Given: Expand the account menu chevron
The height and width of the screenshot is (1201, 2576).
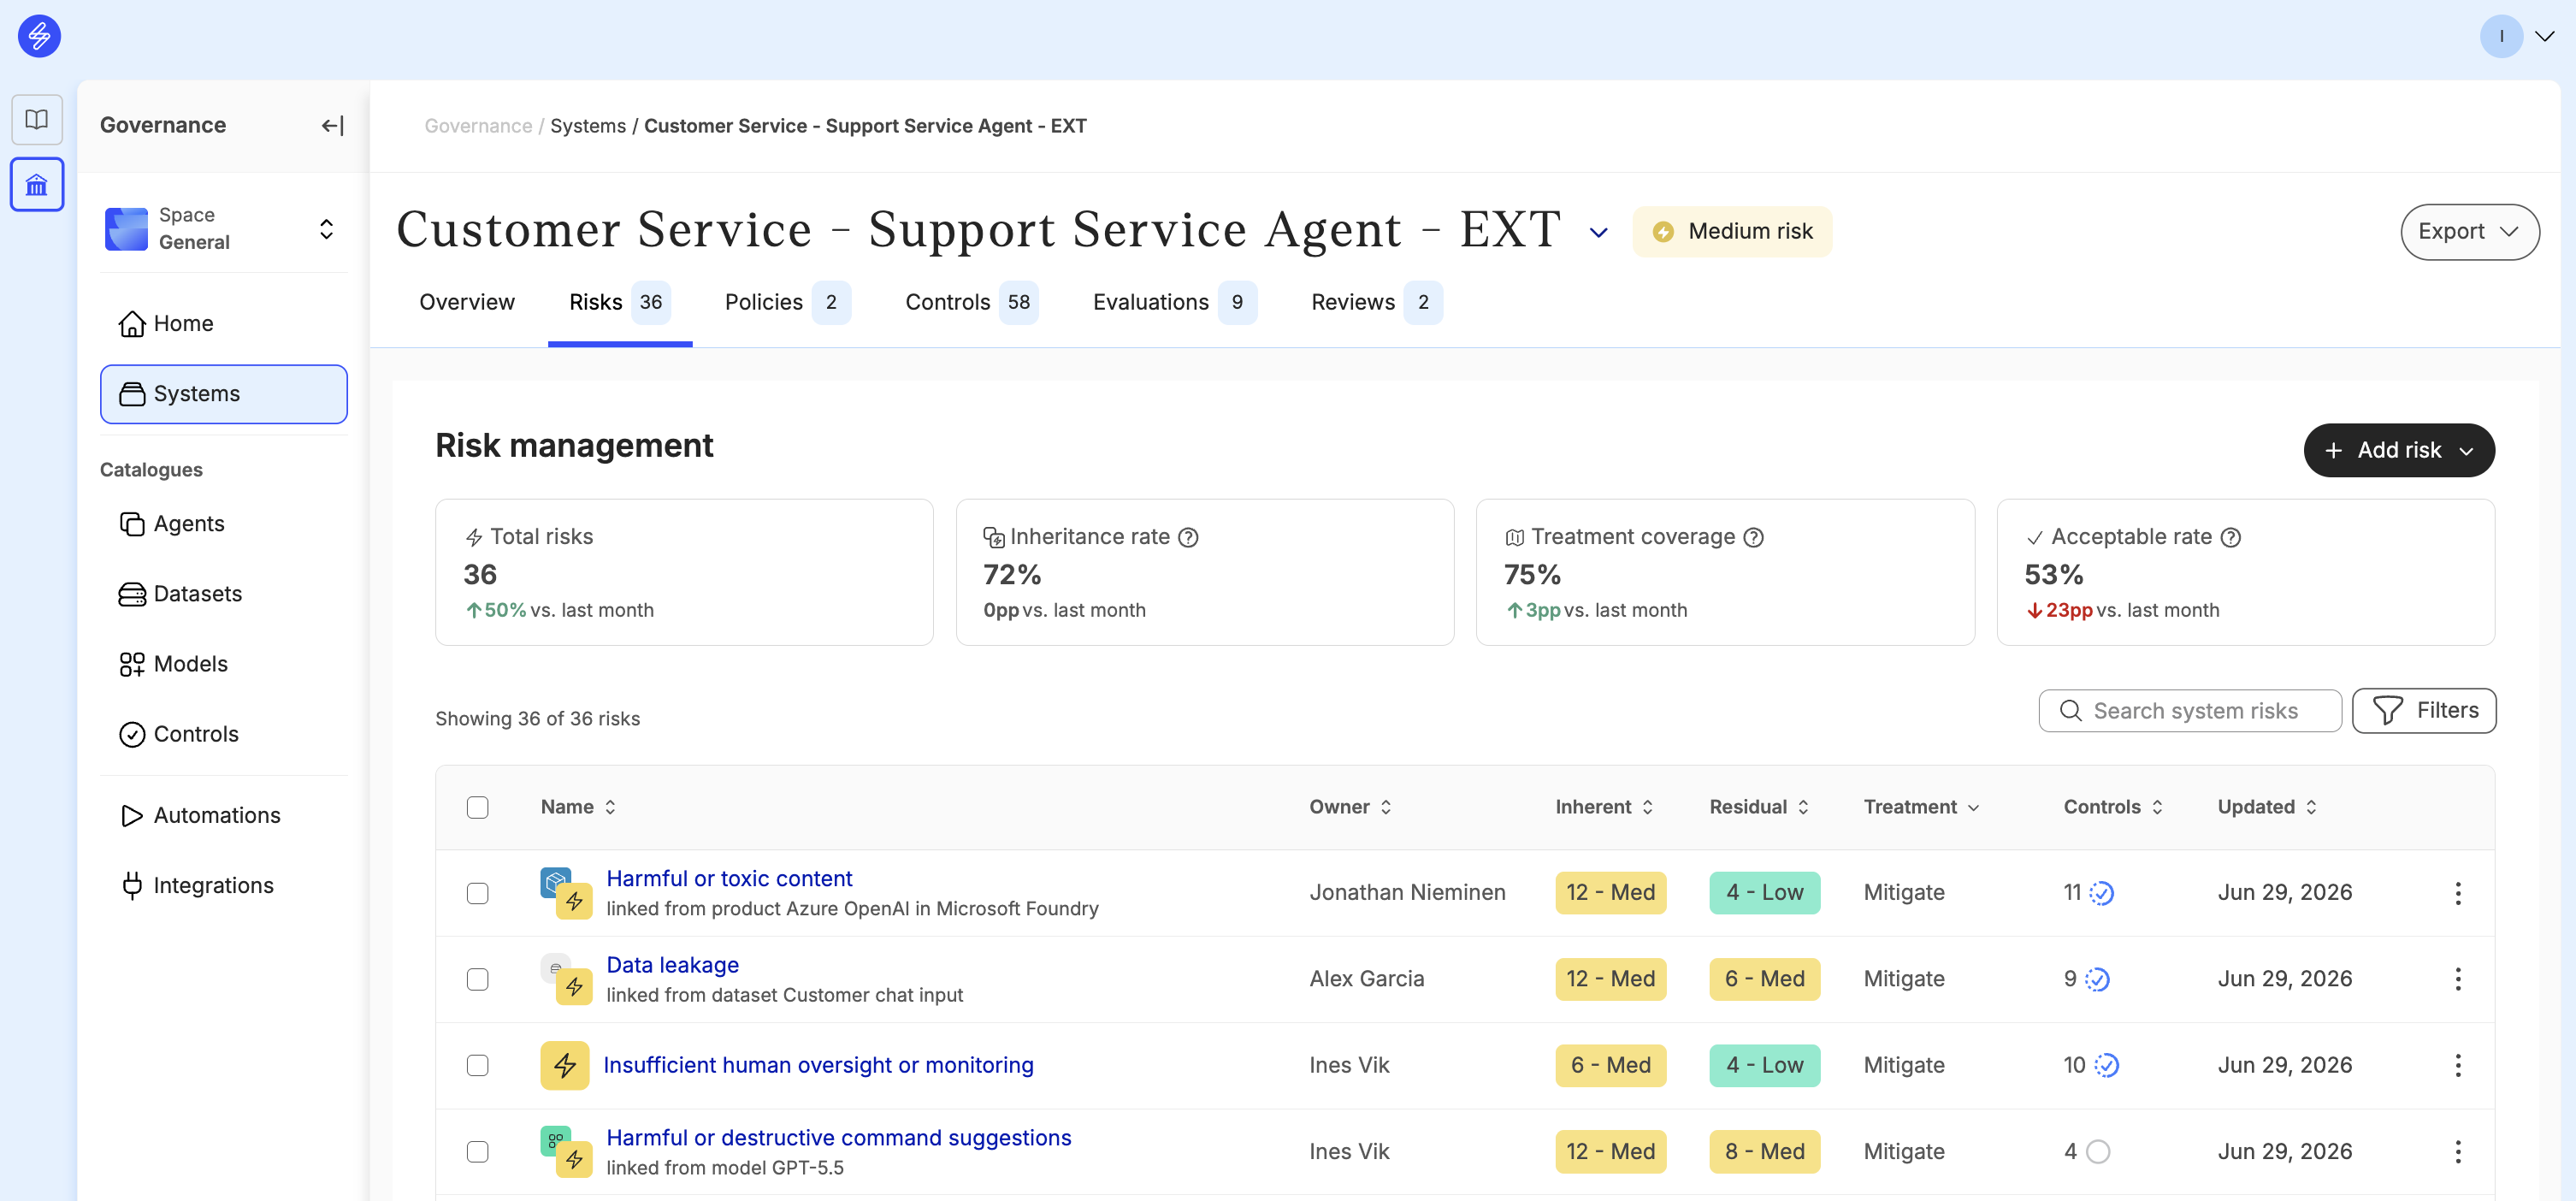Looking at the screenshot, I should coord(2545,36).
